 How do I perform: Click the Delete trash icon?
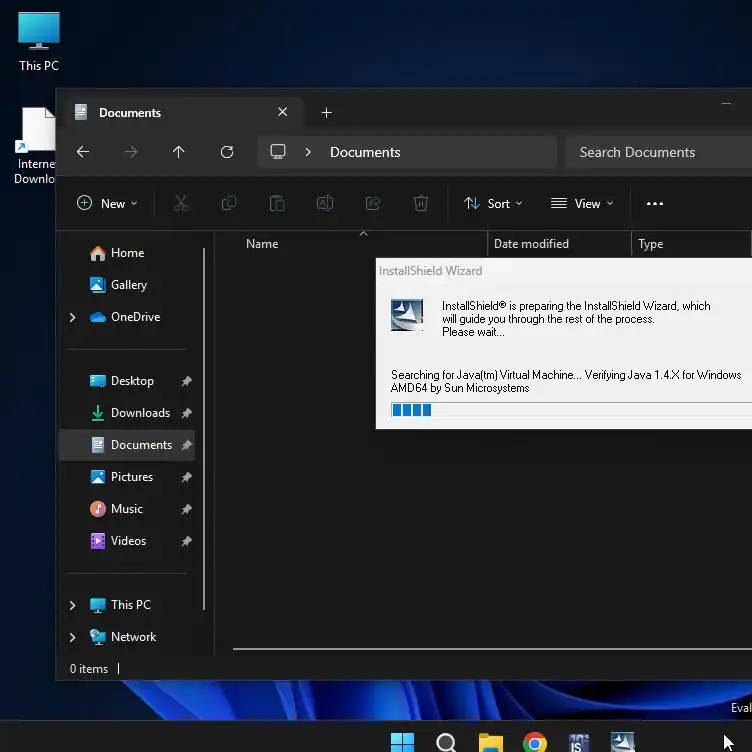tap(421, 203)
